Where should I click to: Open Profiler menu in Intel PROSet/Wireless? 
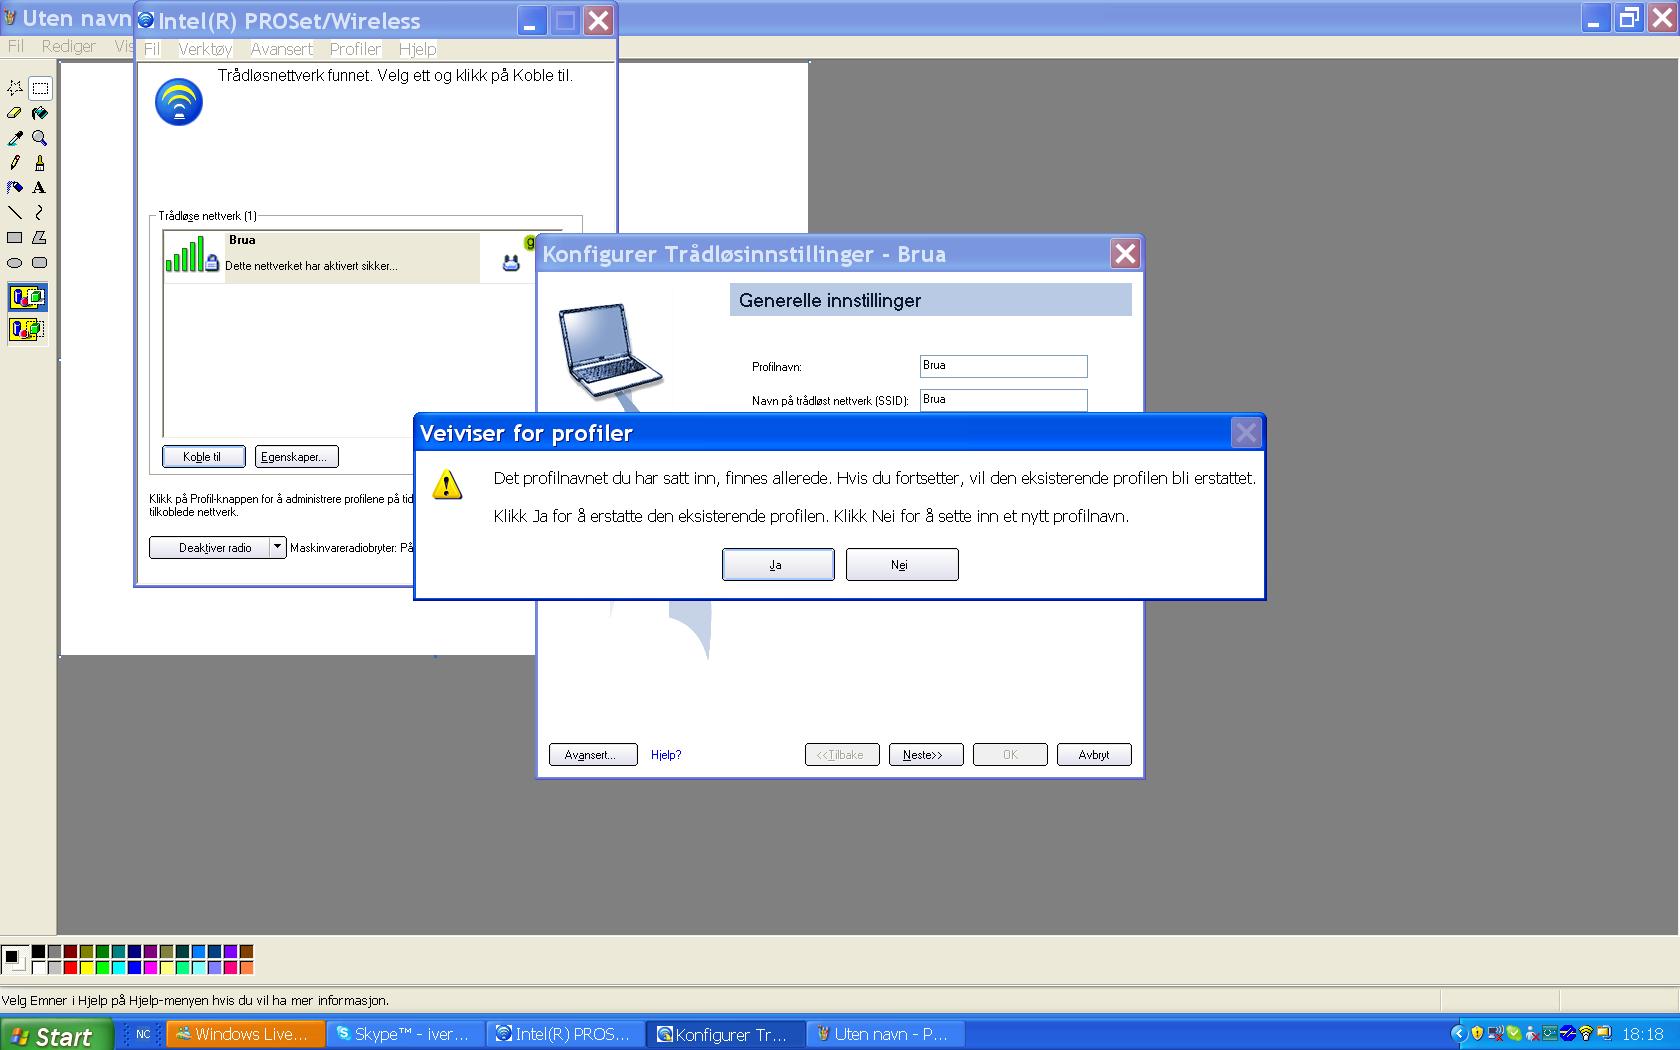click(355, 49)
